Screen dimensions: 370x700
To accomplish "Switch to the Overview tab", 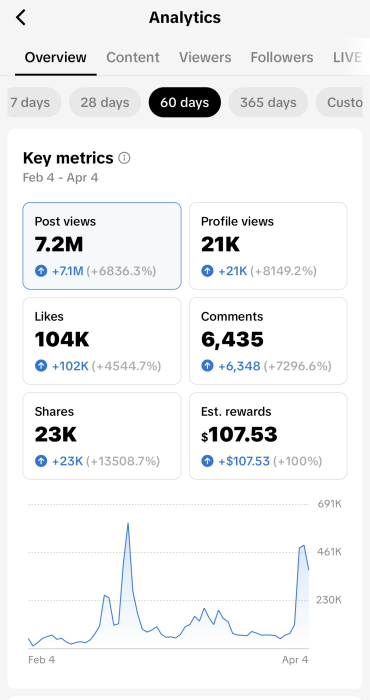I will point(55,58).
